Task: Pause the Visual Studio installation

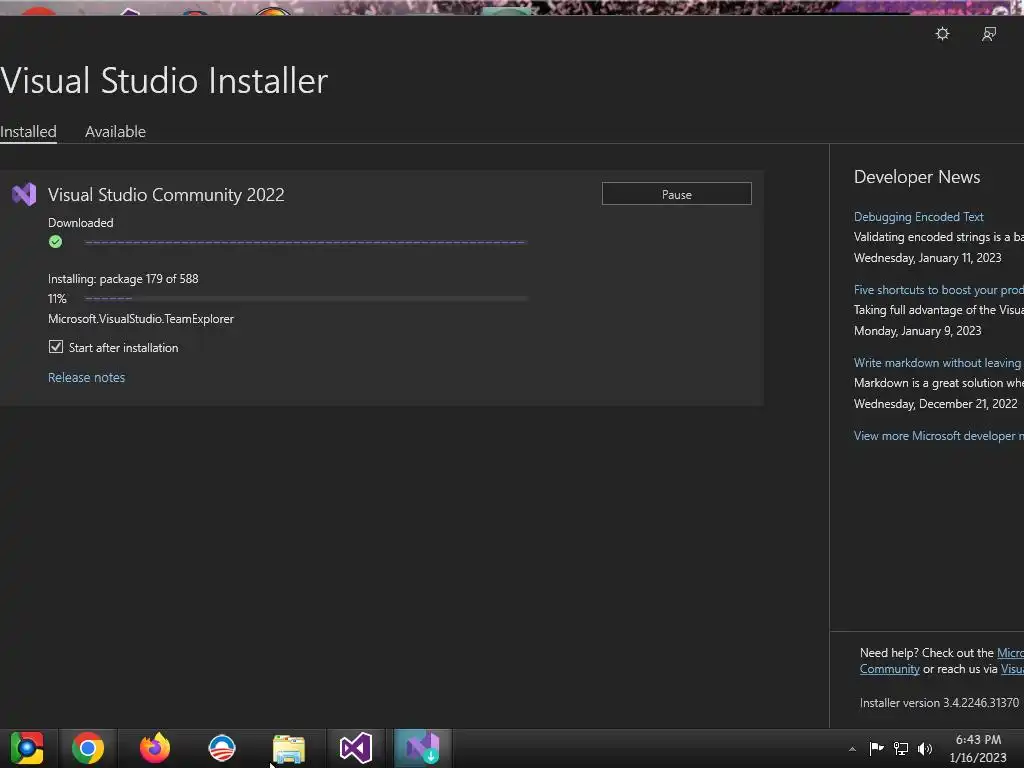Action: [677, 194]
